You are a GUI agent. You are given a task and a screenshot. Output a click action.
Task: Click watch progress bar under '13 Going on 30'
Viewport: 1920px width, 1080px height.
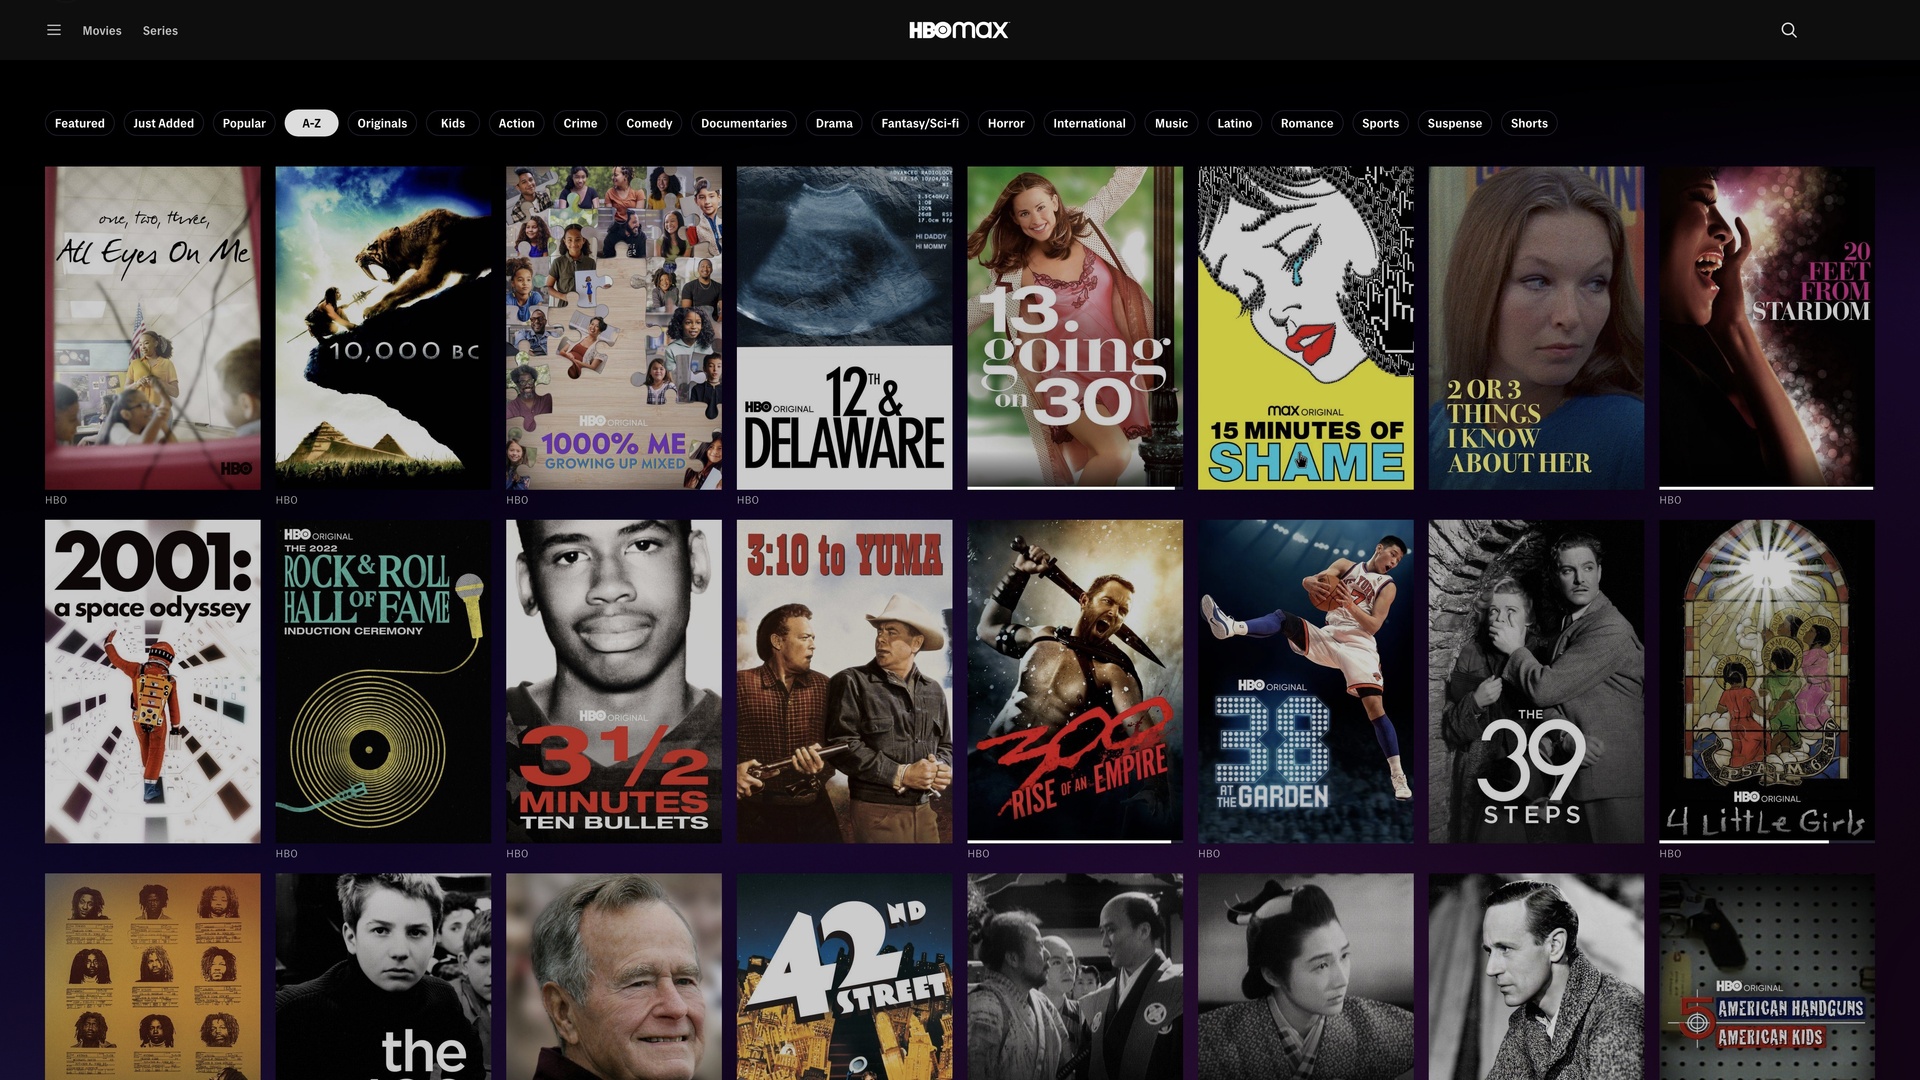coord(1075,488)
